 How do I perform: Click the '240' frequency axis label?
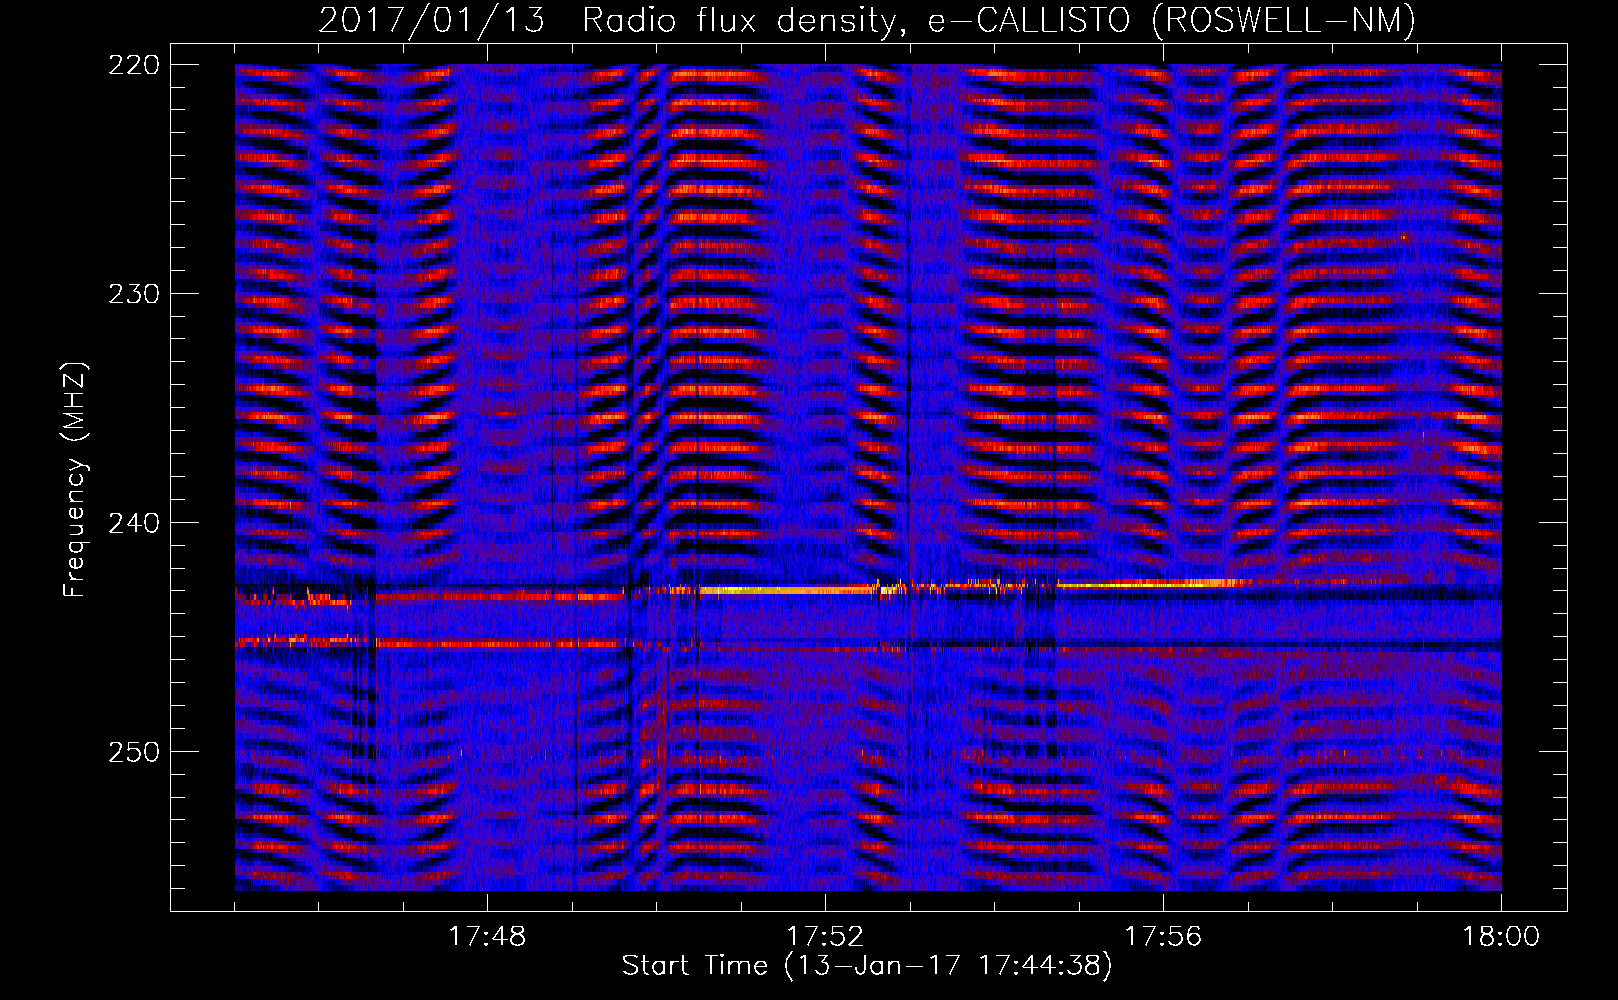click(133, 522)
